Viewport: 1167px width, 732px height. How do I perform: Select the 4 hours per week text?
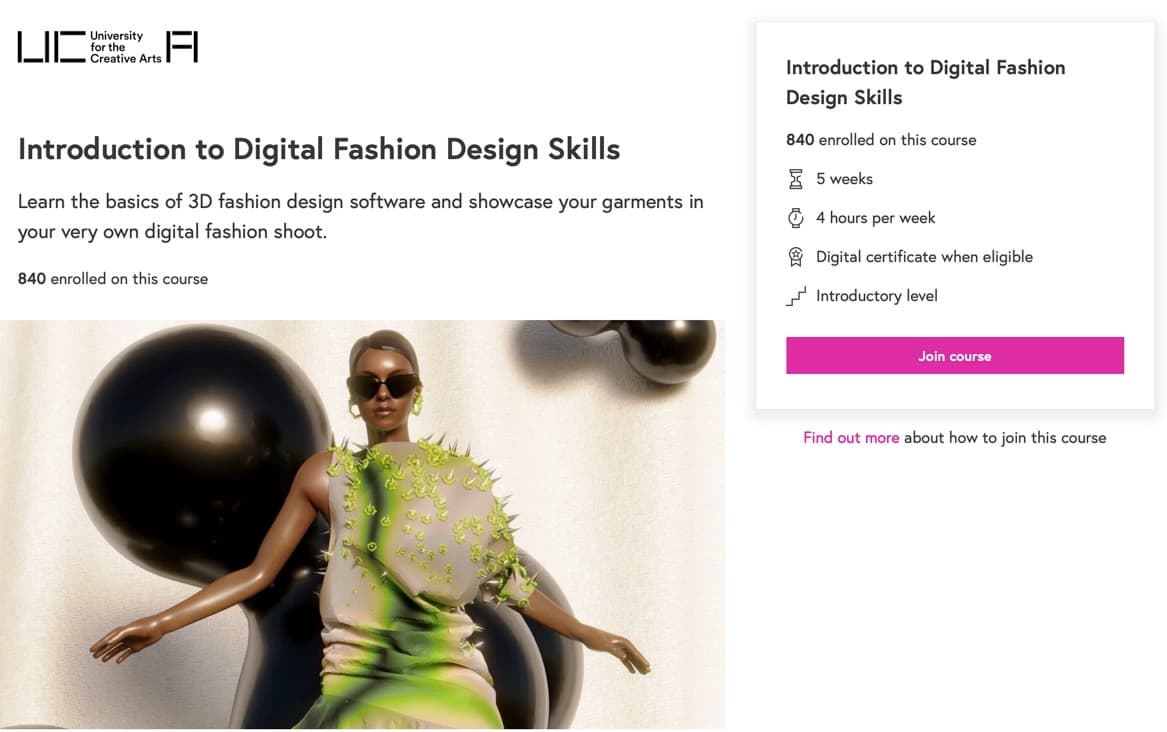(x=875, y=218)
